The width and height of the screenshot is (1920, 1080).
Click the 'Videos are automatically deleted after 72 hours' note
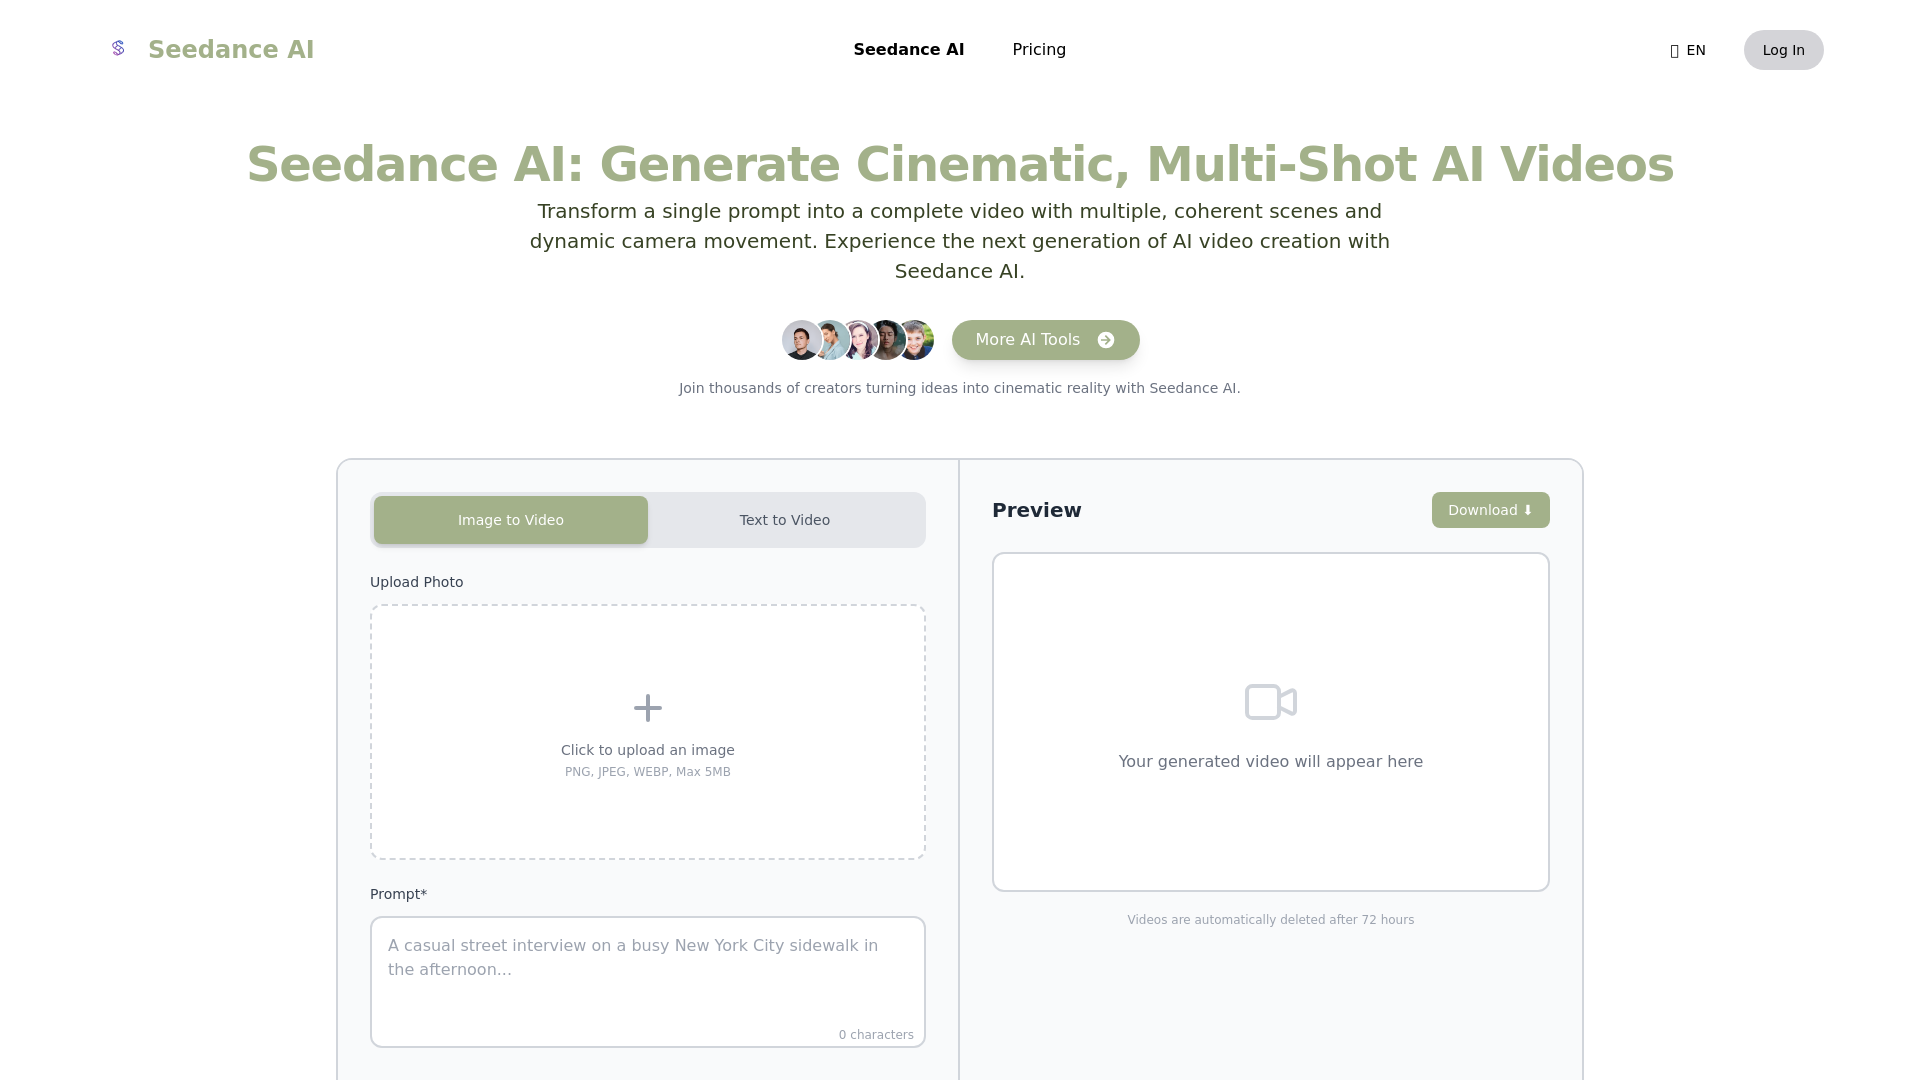[1270, 920]
